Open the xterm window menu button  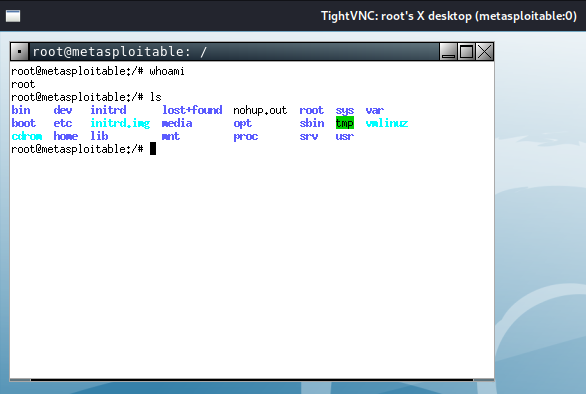(x=19, y=52)
